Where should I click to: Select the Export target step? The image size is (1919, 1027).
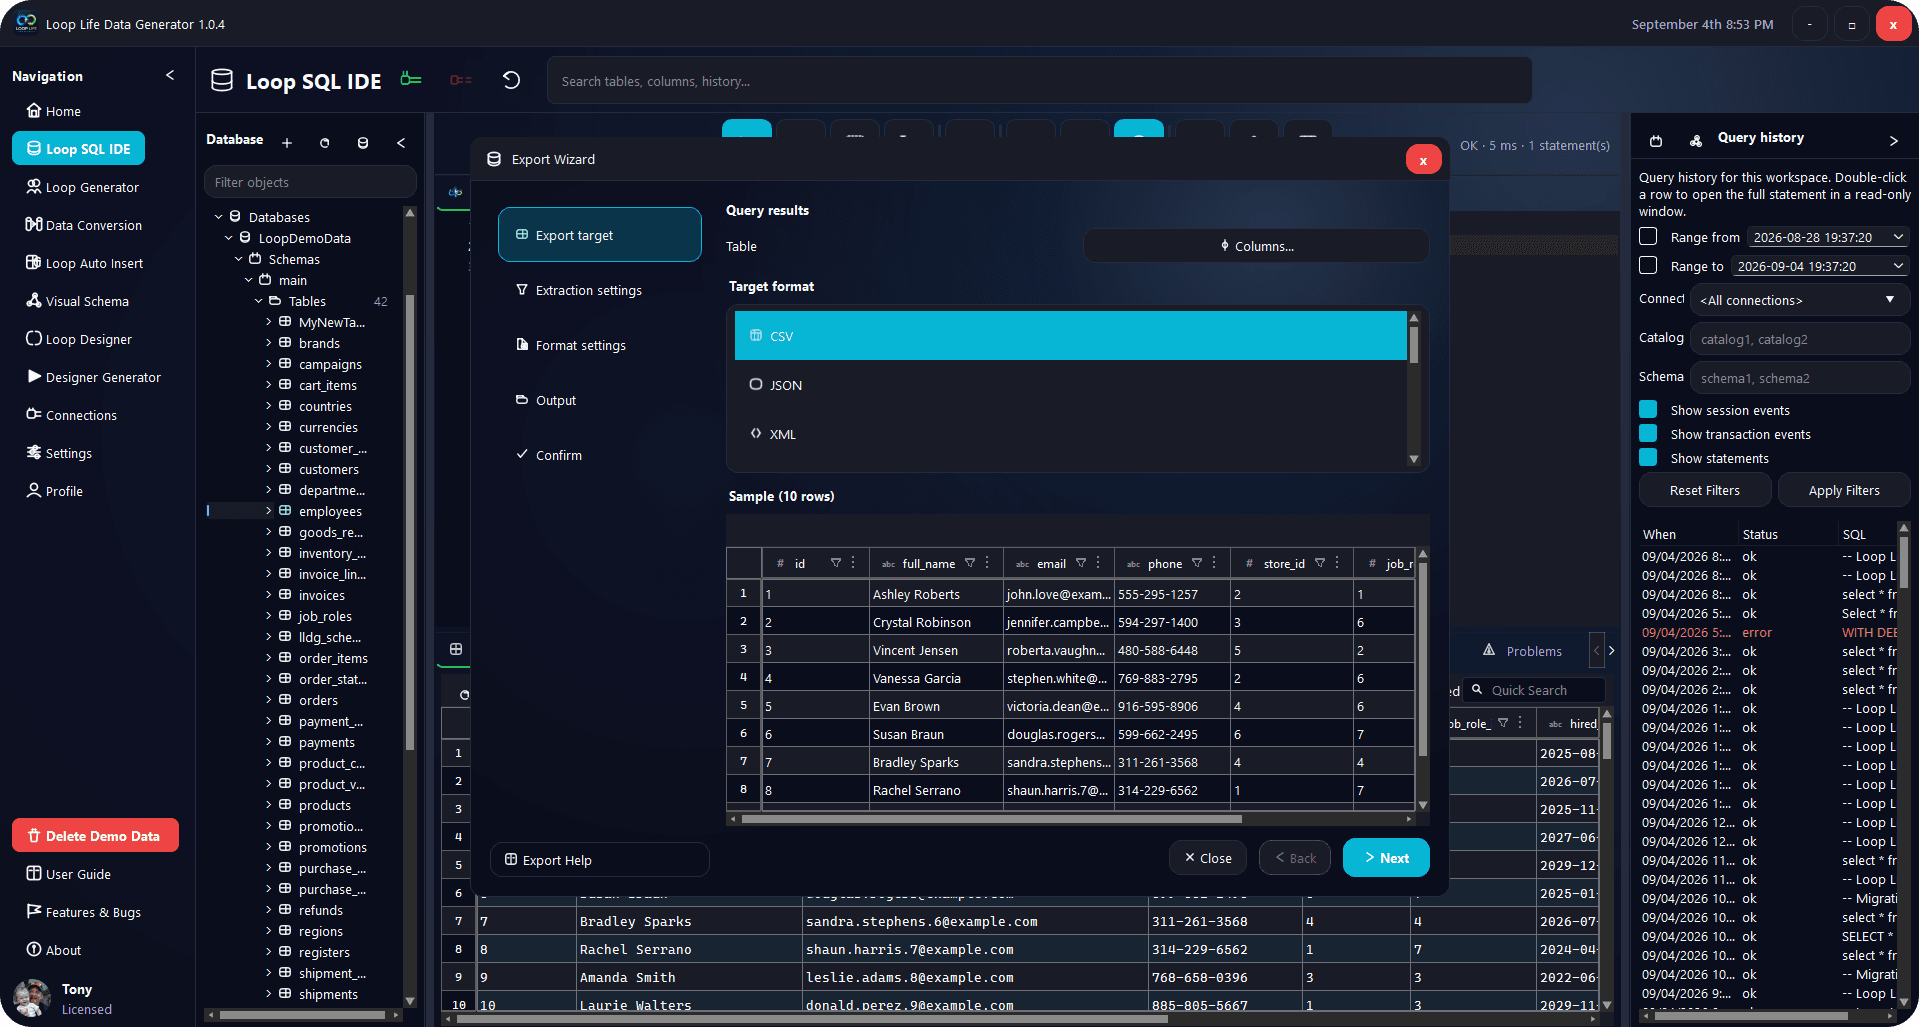pos(599,235)
